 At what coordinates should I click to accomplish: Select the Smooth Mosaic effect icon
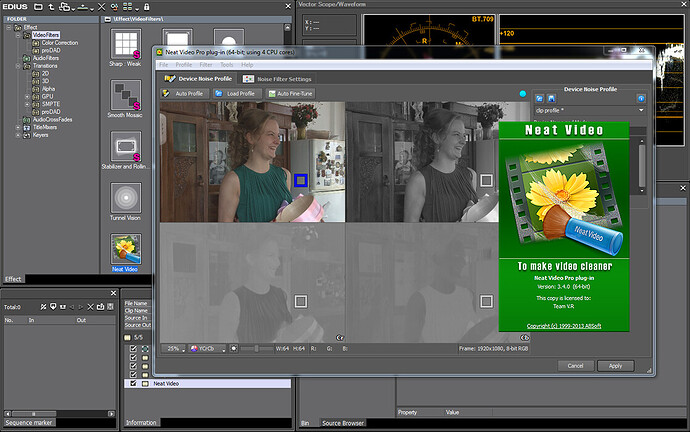click(x=126, y=95)
